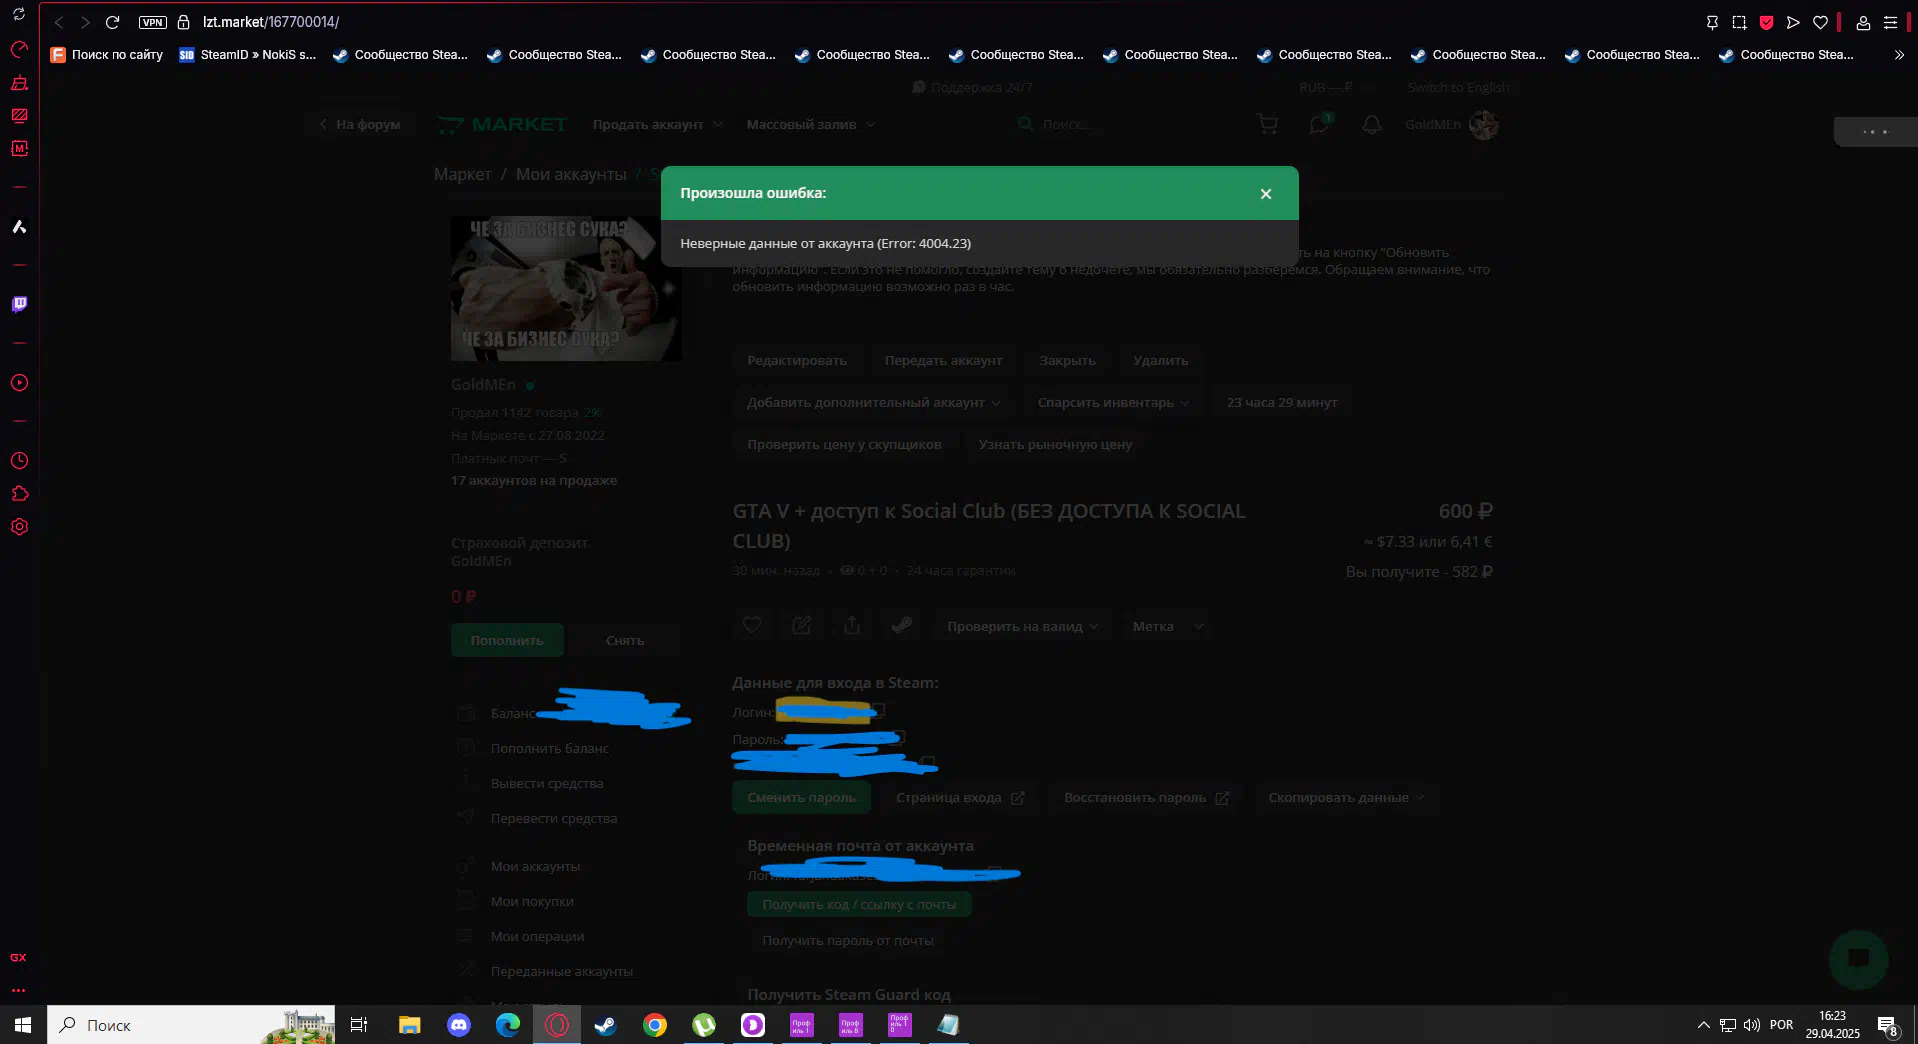The image size is (1918, 1044).
Task: Toggle the VPN badge in address bar
Action: pos(152,22)
